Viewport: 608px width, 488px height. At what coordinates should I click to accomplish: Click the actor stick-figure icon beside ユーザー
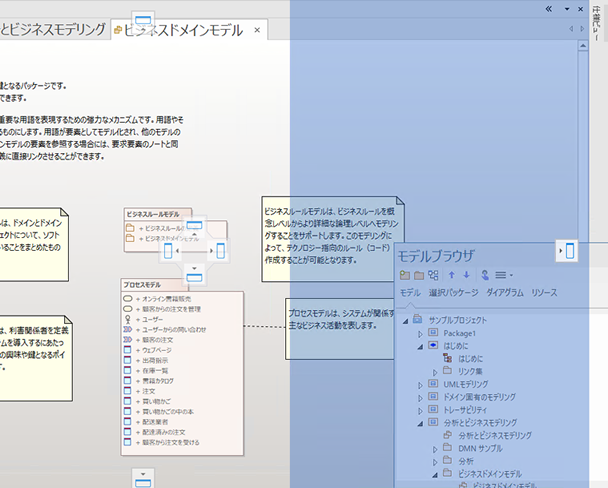pyautogui.click(x=128, y=319)
